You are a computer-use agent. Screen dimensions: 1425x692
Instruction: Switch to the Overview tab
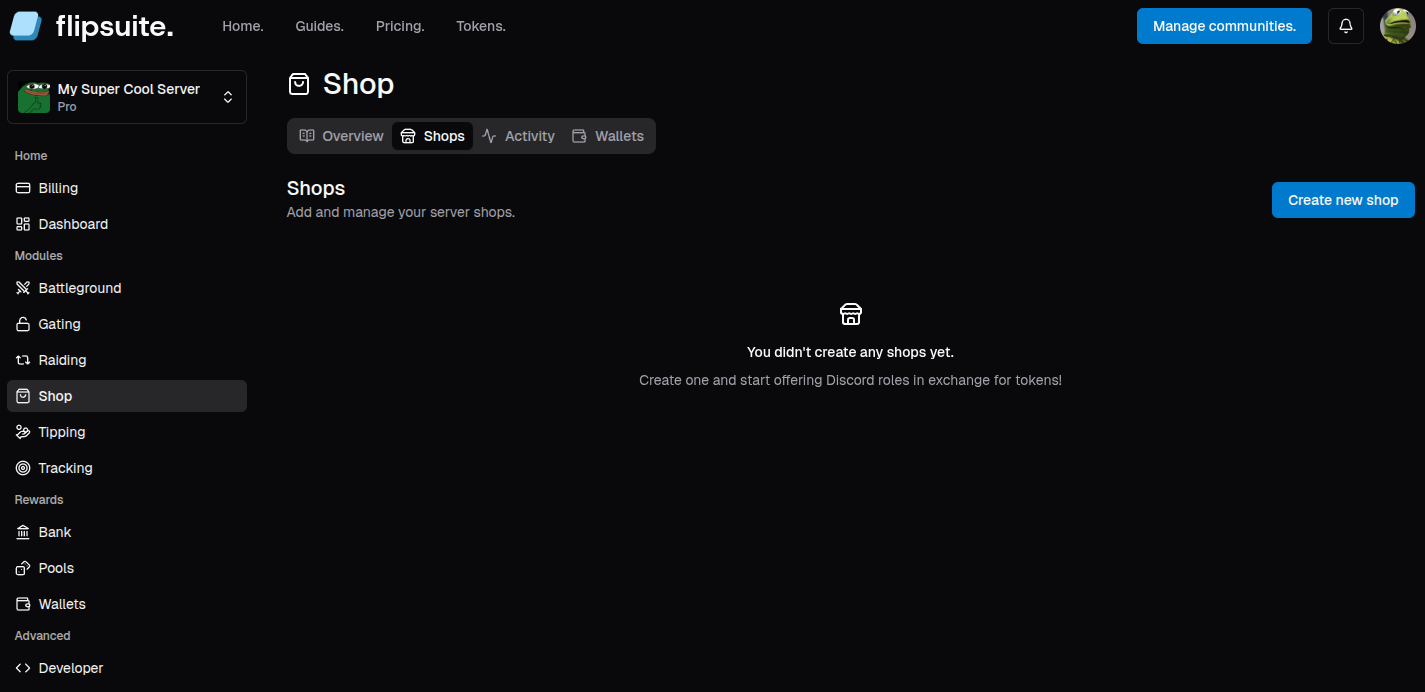coord(341,136)
